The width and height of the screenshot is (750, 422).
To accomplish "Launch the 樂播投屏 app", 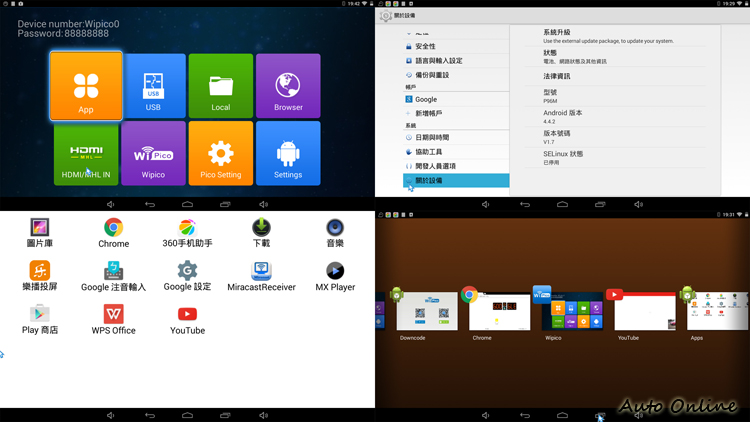I will (x=40, y=276).
